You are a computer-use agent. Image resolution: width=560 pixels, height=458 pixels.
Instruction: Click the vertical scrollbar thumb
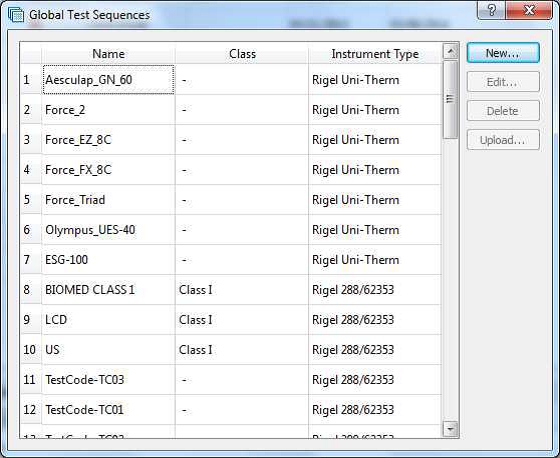[450, 99]
